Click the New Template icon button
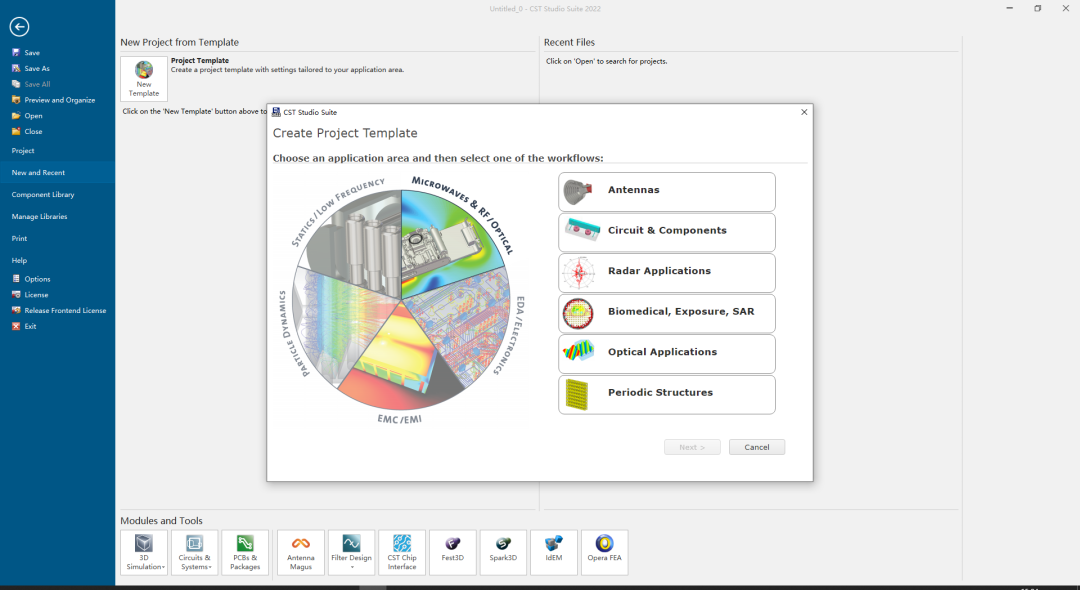The width and height of the screenshot is (1080, 590). tap(144, 78)
